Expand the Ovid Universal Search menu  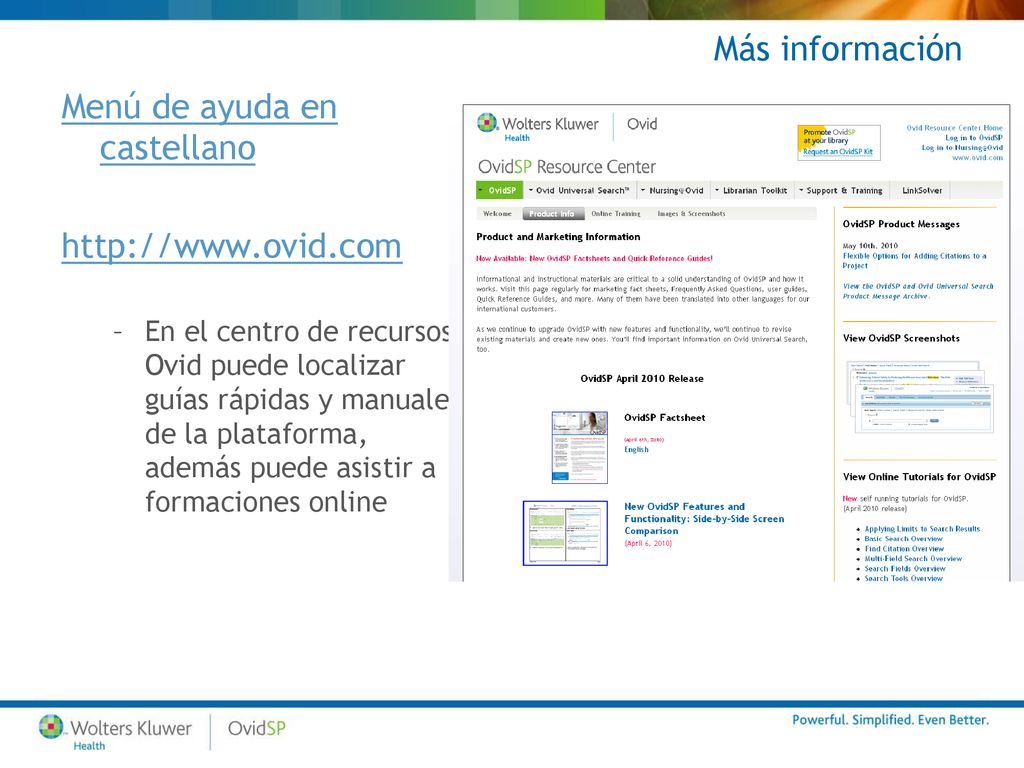coord(579,190)
